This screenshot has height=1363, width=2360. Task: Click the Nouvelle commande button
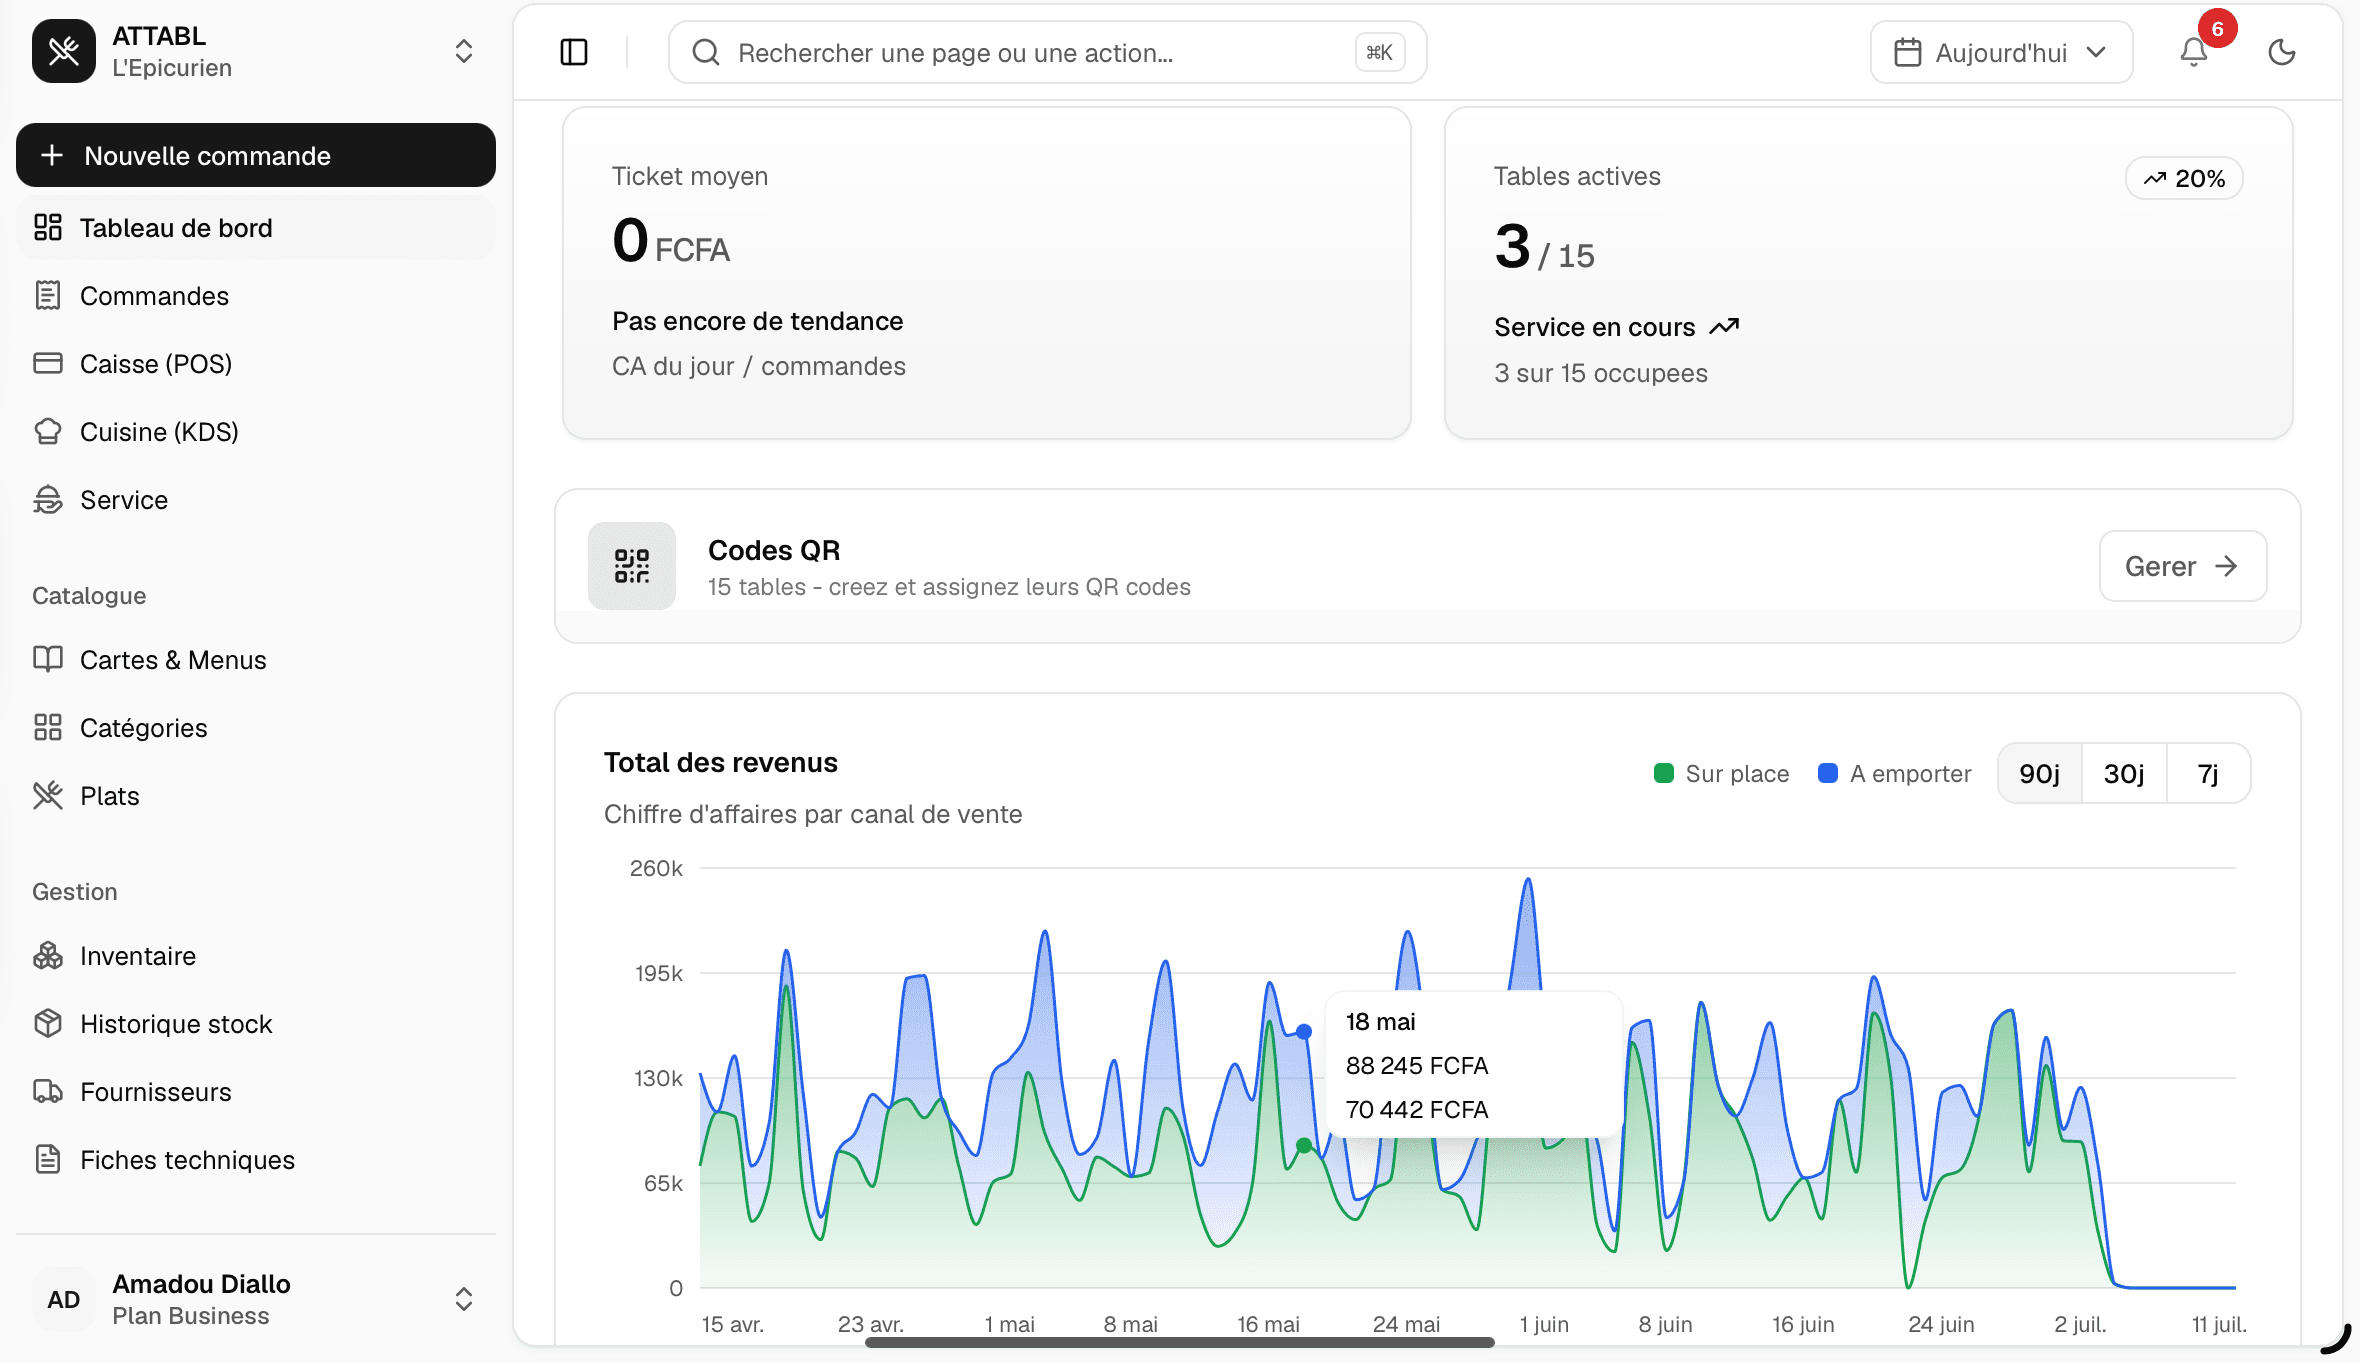tap(256, 155)
